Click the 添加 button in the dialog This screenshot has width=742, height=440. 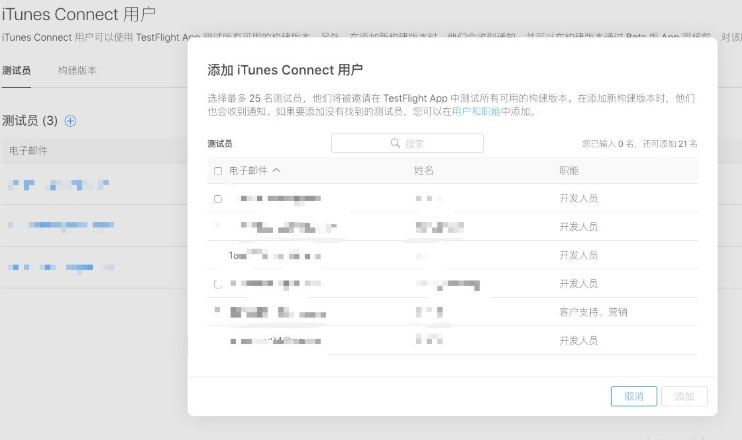coord(684,396)
